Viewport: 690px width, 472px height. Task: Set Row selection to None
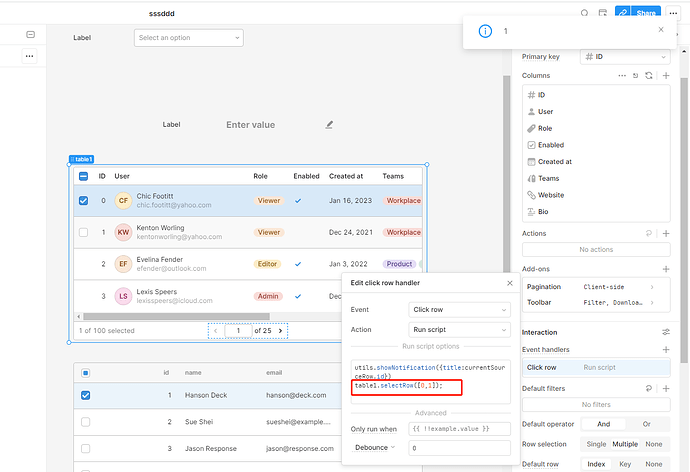tap(654, 444)
